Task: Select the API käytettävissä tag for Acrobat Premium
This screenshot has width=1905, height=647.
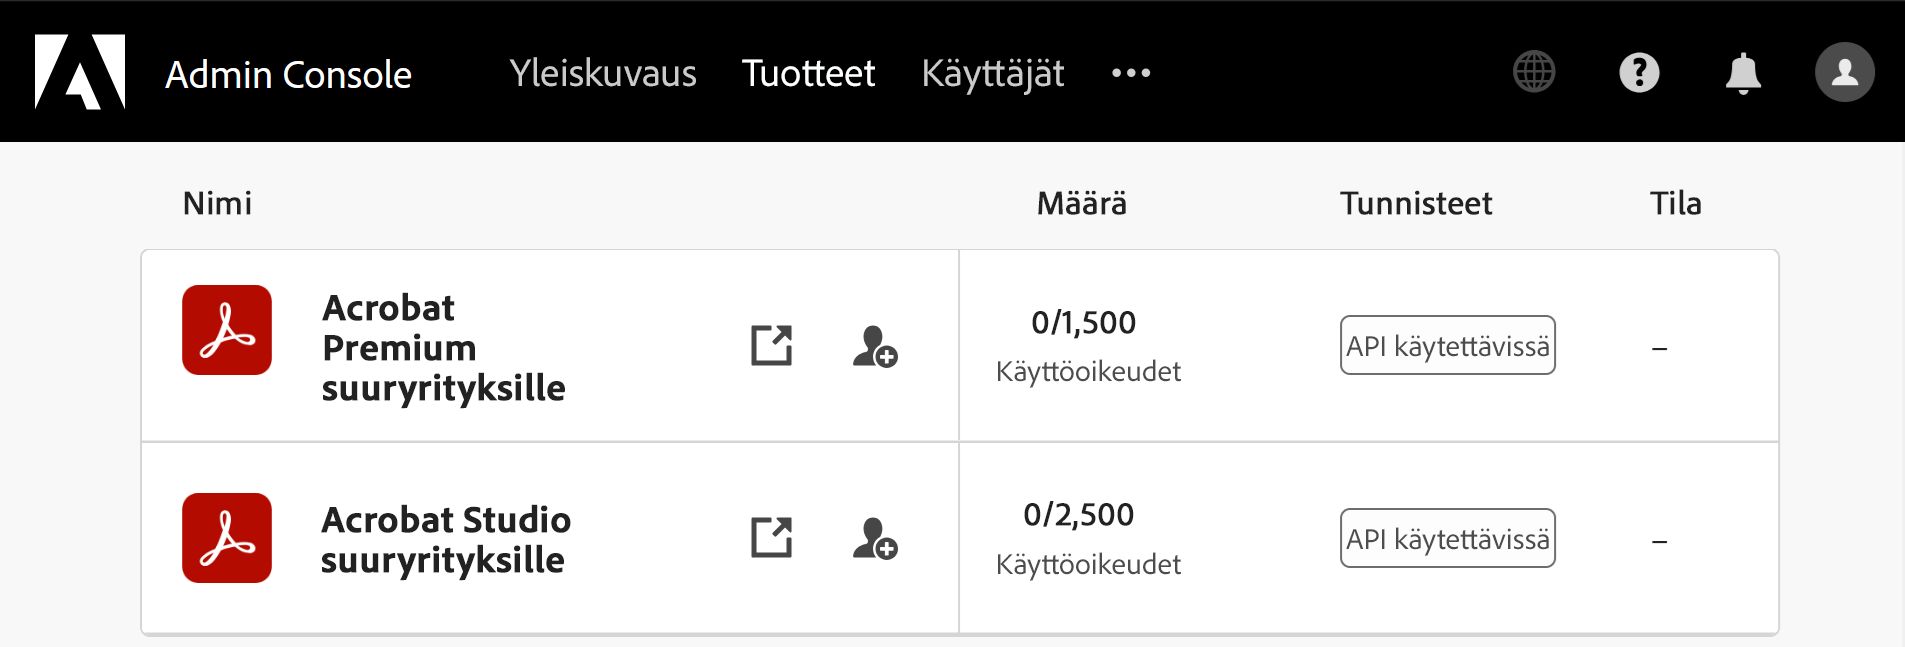Action: pyautogui.click(x=1447, y=345)
